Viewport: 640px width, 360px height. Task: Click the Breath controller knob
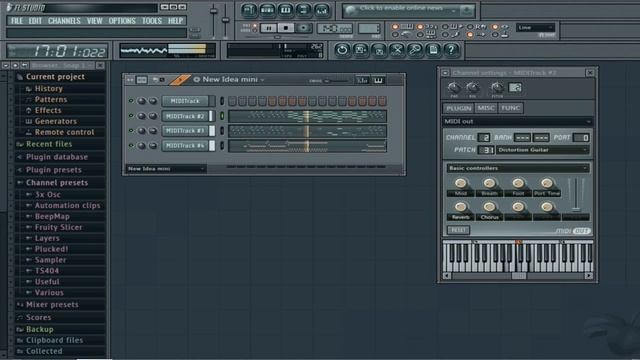[x=489, y=183]
